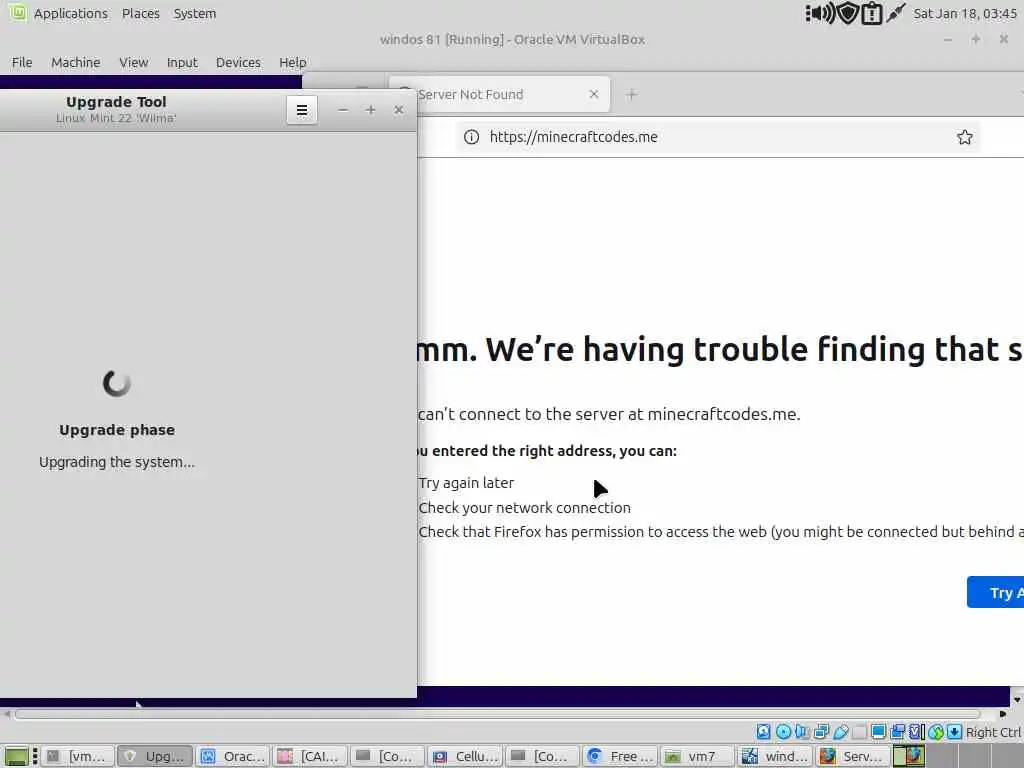Screen dimensions: 1024x768
Task: Click the Mint logo in the top panel
Action: click(x=17, y=12)
